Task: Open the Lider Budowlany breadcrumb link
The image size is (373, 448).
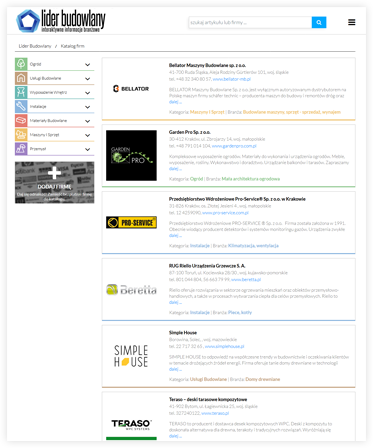Action: click(x=35, y=46)
